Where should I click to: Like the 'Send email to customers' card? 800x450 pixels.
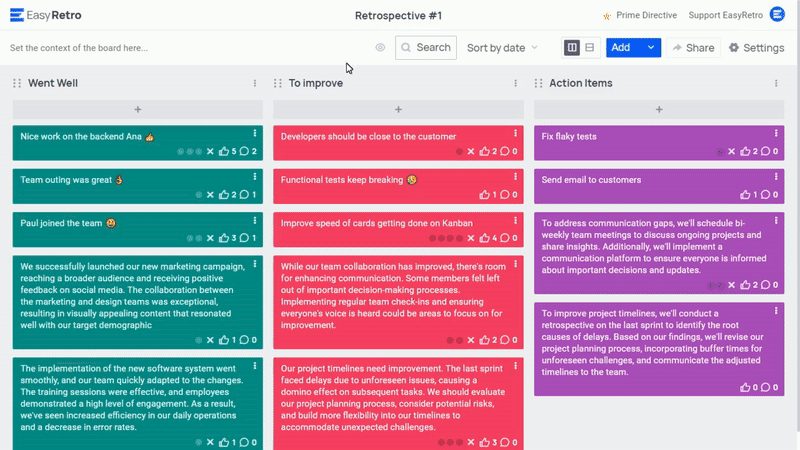(x=744, y=195)
